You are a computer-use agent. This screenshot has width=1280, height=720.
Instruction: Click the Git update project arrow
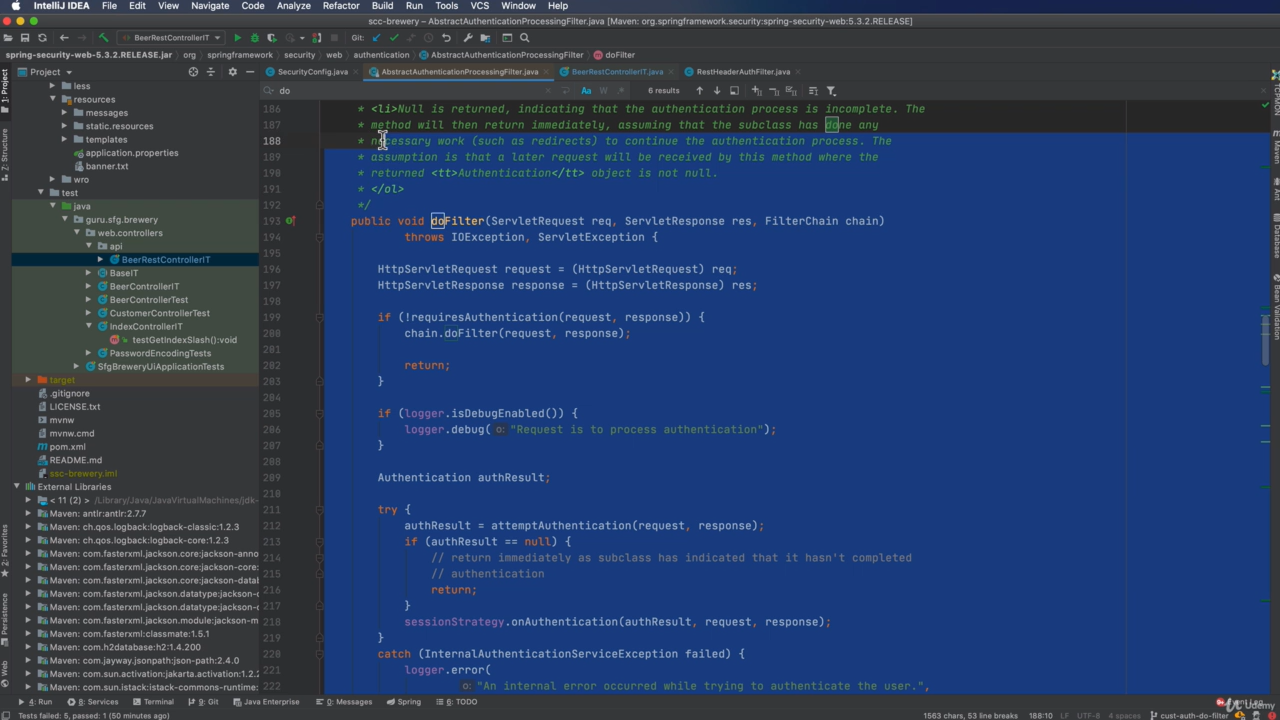click(x=376, y=38)
